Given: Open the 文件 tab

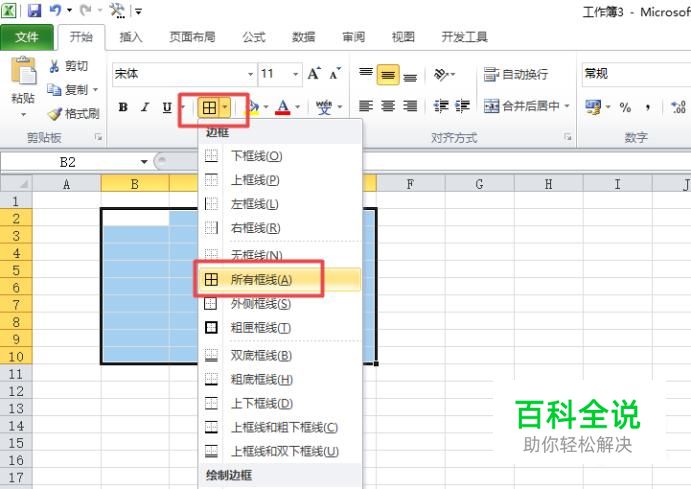Looking at the screenshot, I should [27, 37].
